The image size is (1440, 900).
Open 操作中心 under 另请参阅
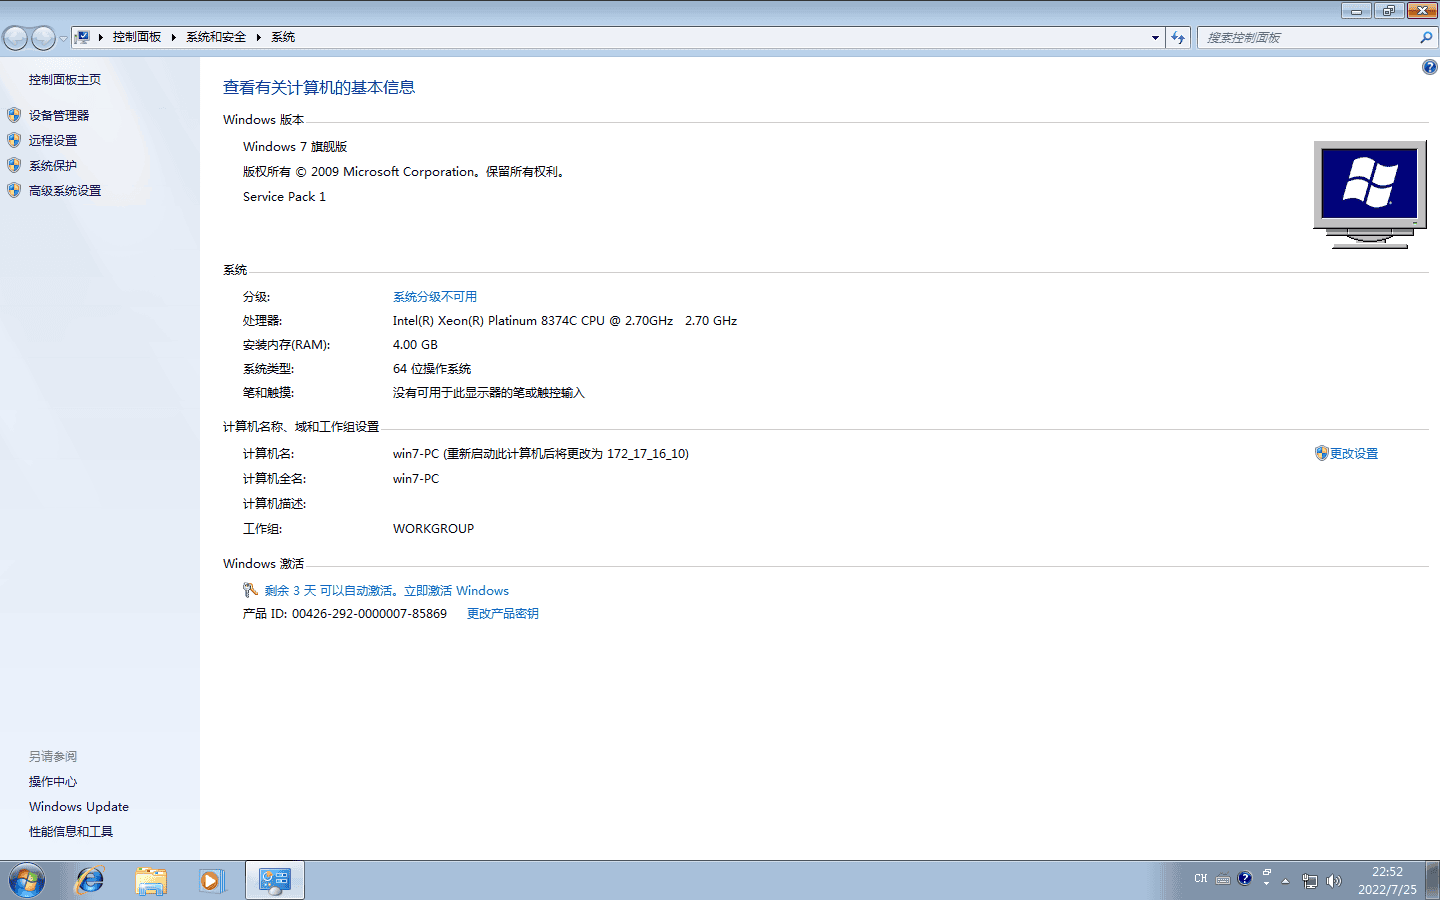[x=53, y=782]
